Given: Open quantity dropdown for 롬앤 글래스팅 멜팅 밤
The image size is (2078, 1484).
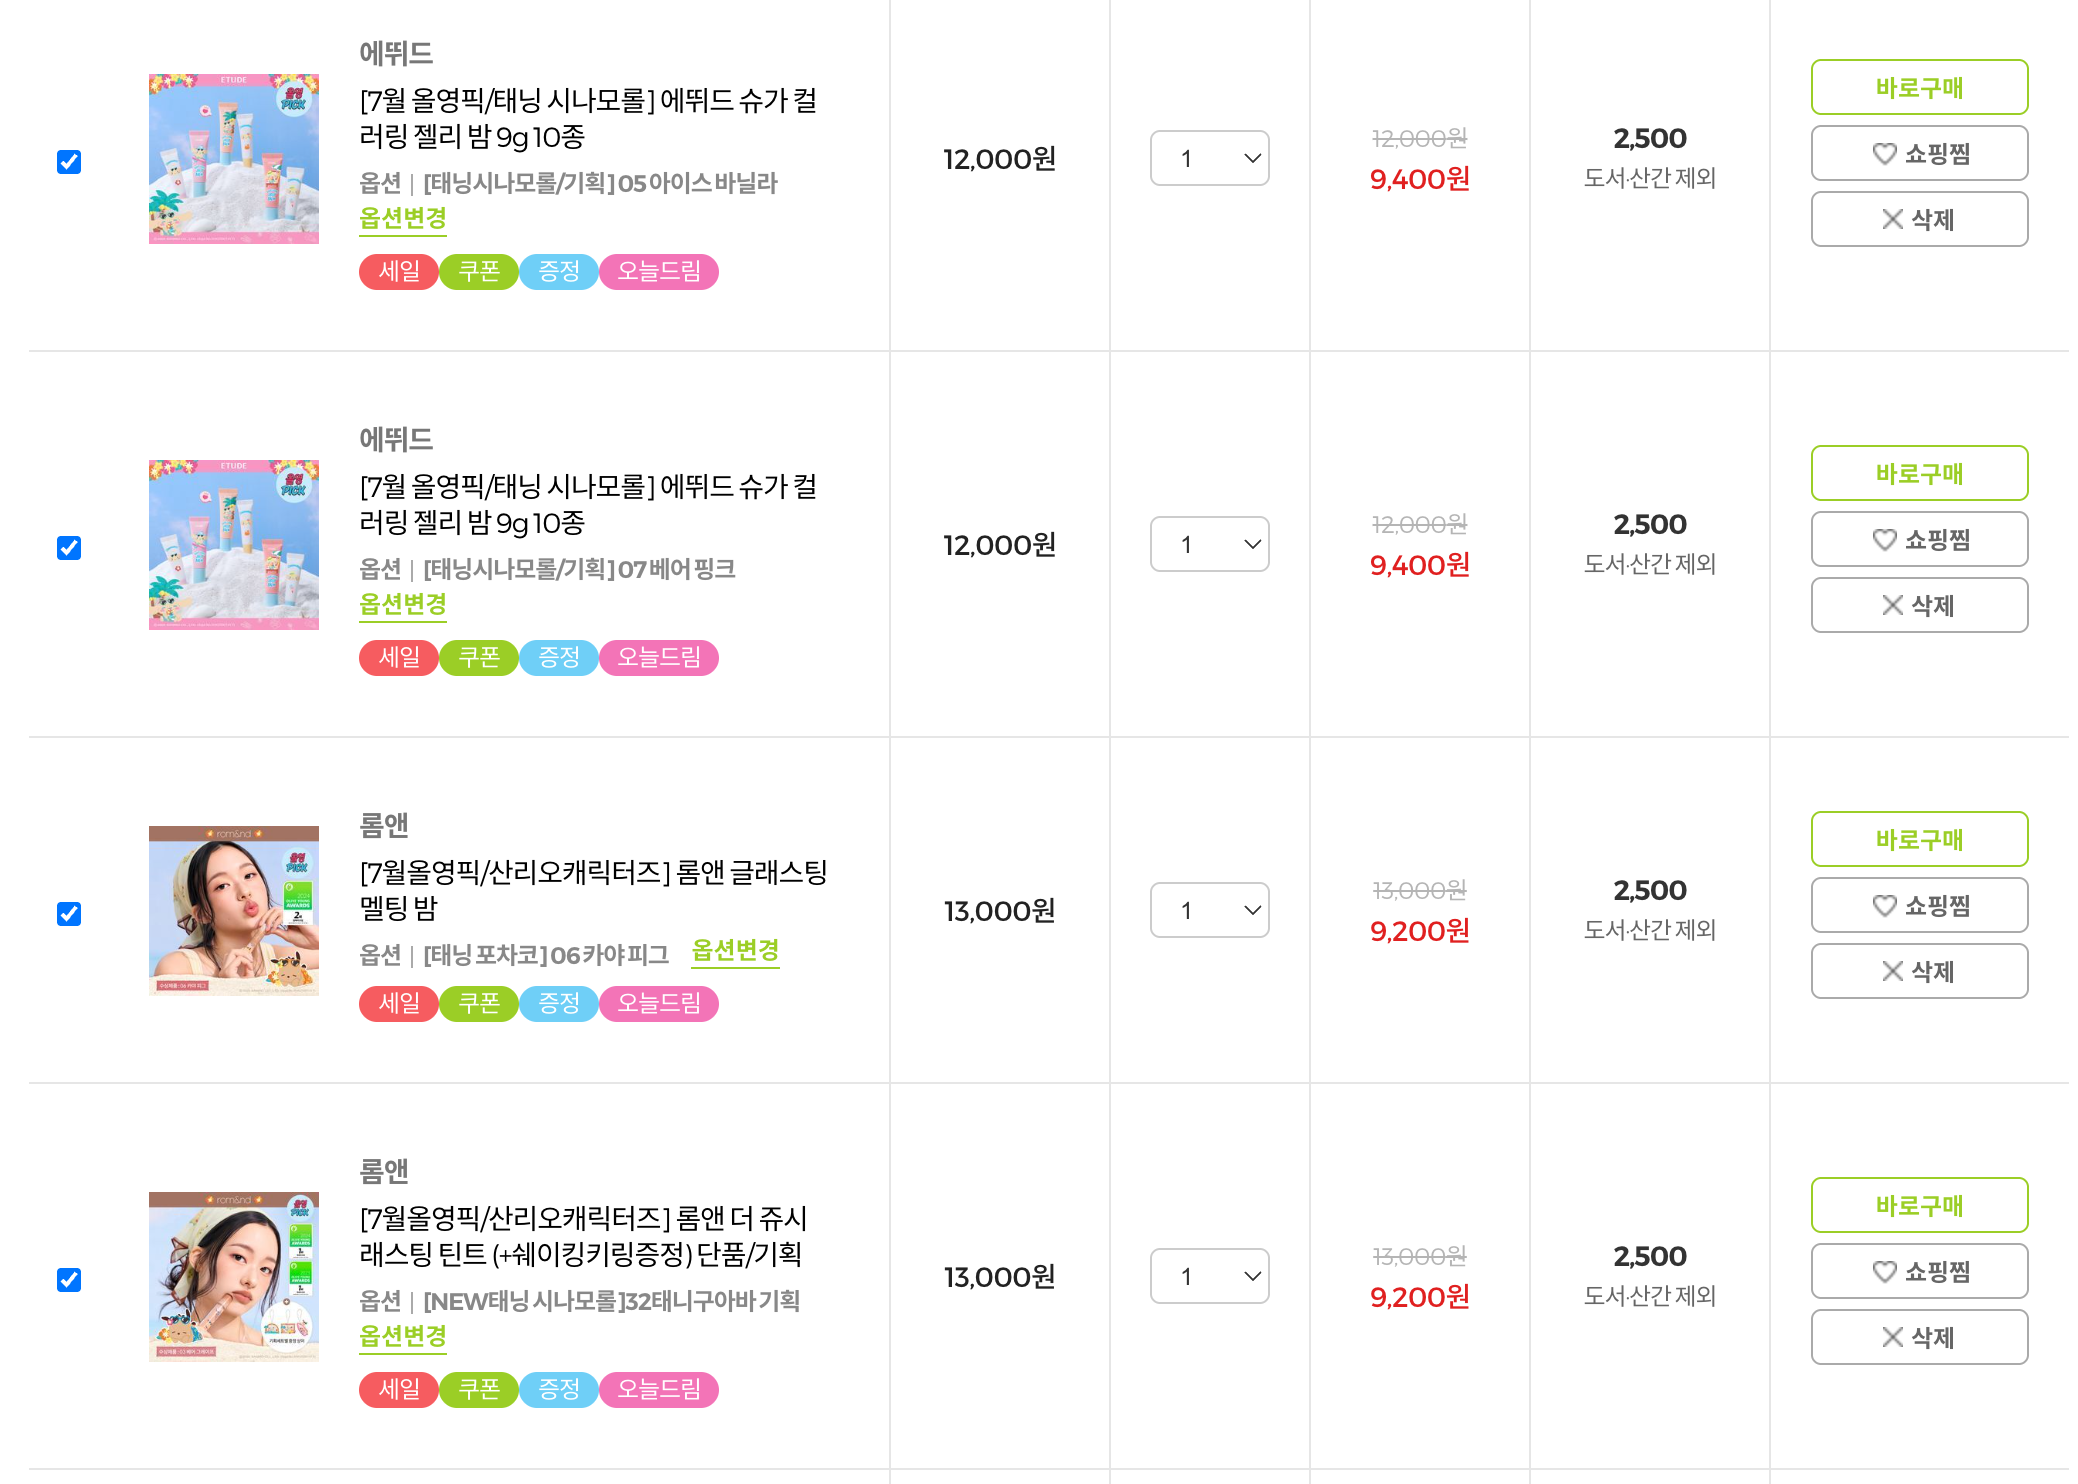Looking at the screenshot, I should point(1210,910).
